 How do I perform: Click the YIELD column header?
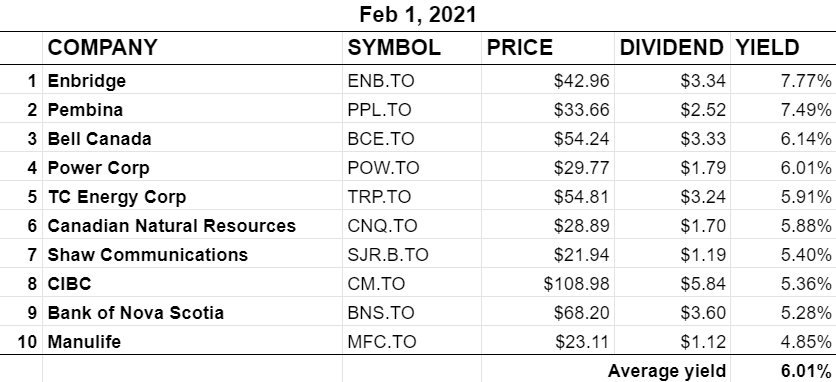[x=783, y=48]
